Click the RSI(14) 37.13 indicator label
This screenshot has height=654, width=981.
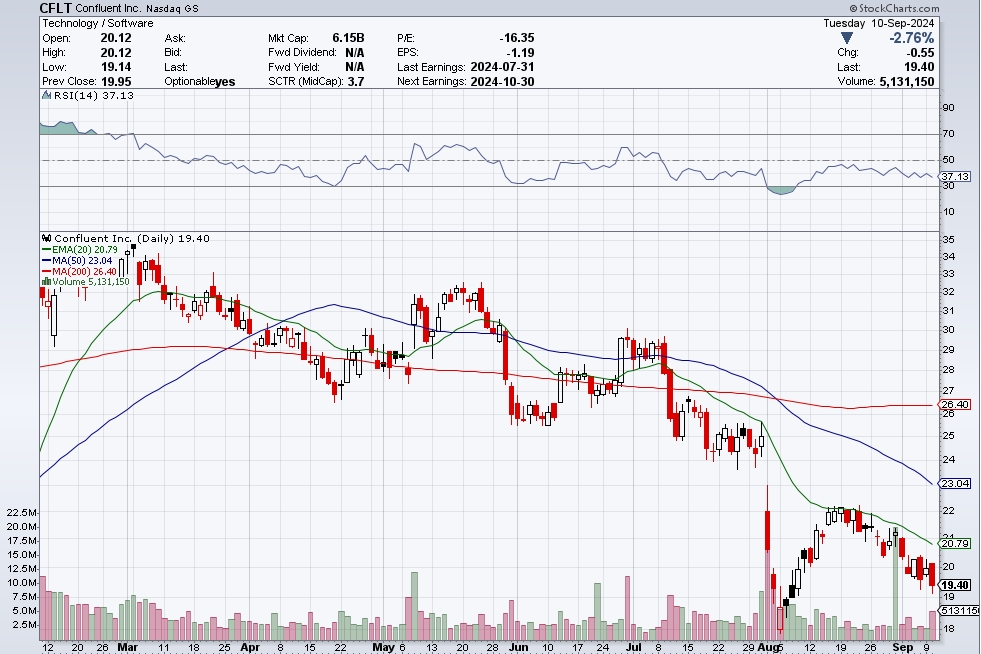[94, 95]
